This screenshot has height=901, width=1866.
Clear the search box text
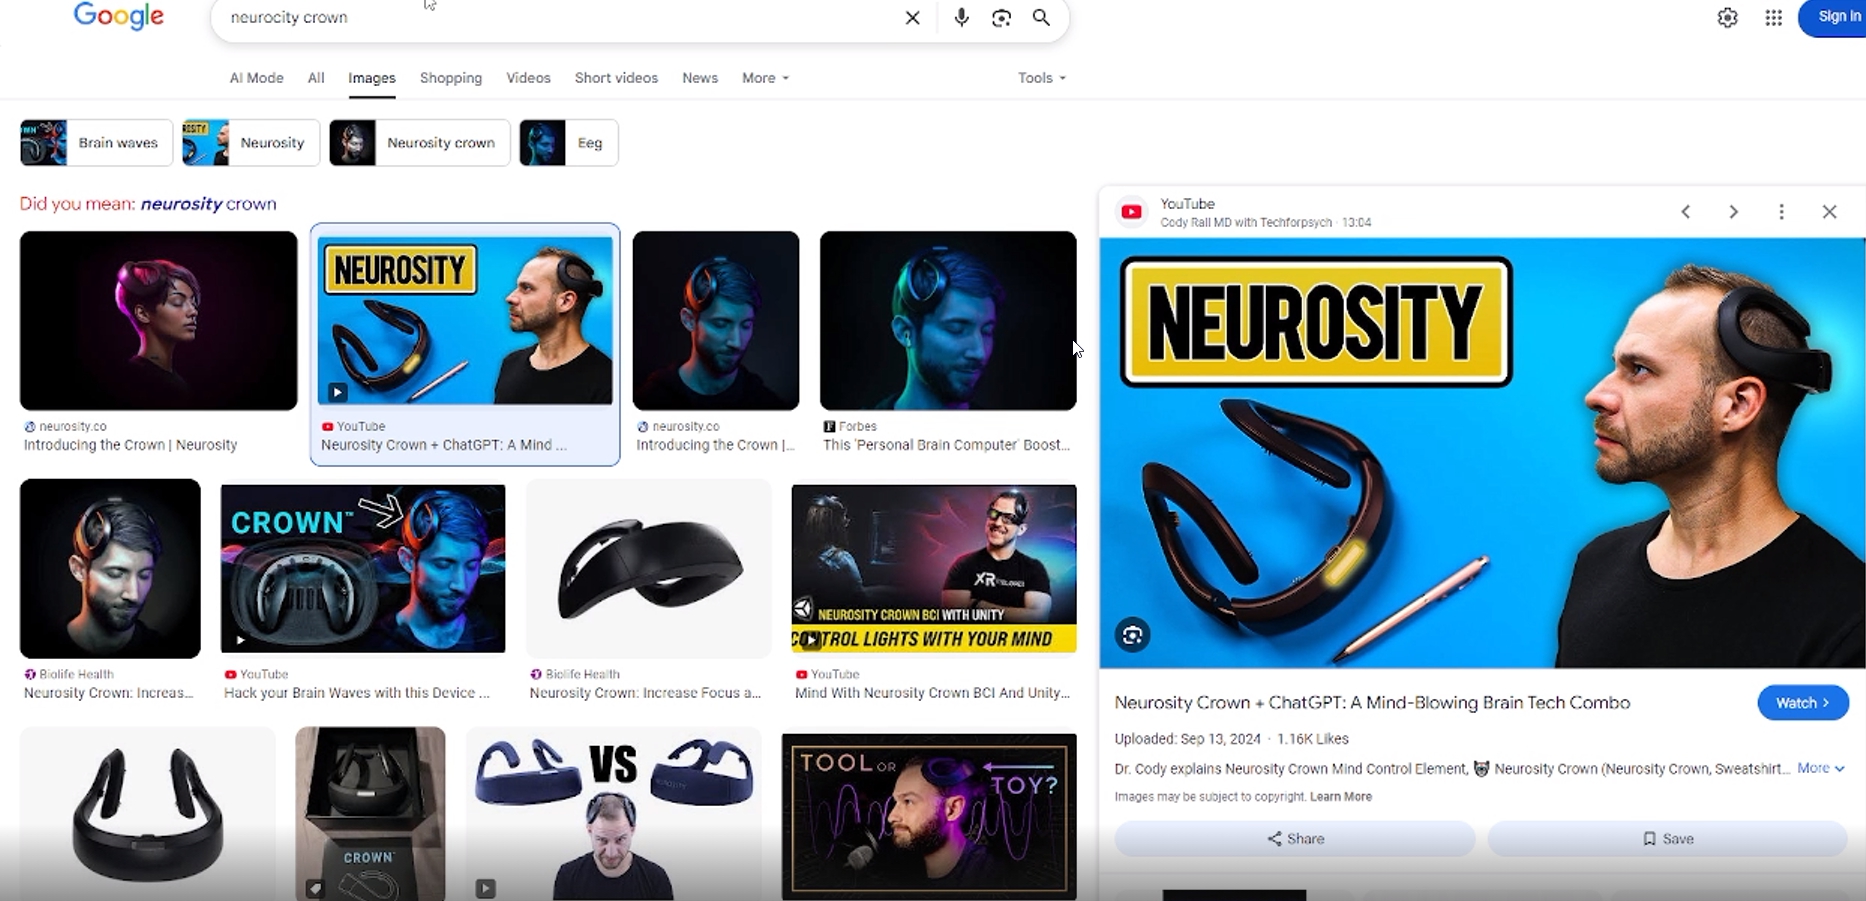912,18
